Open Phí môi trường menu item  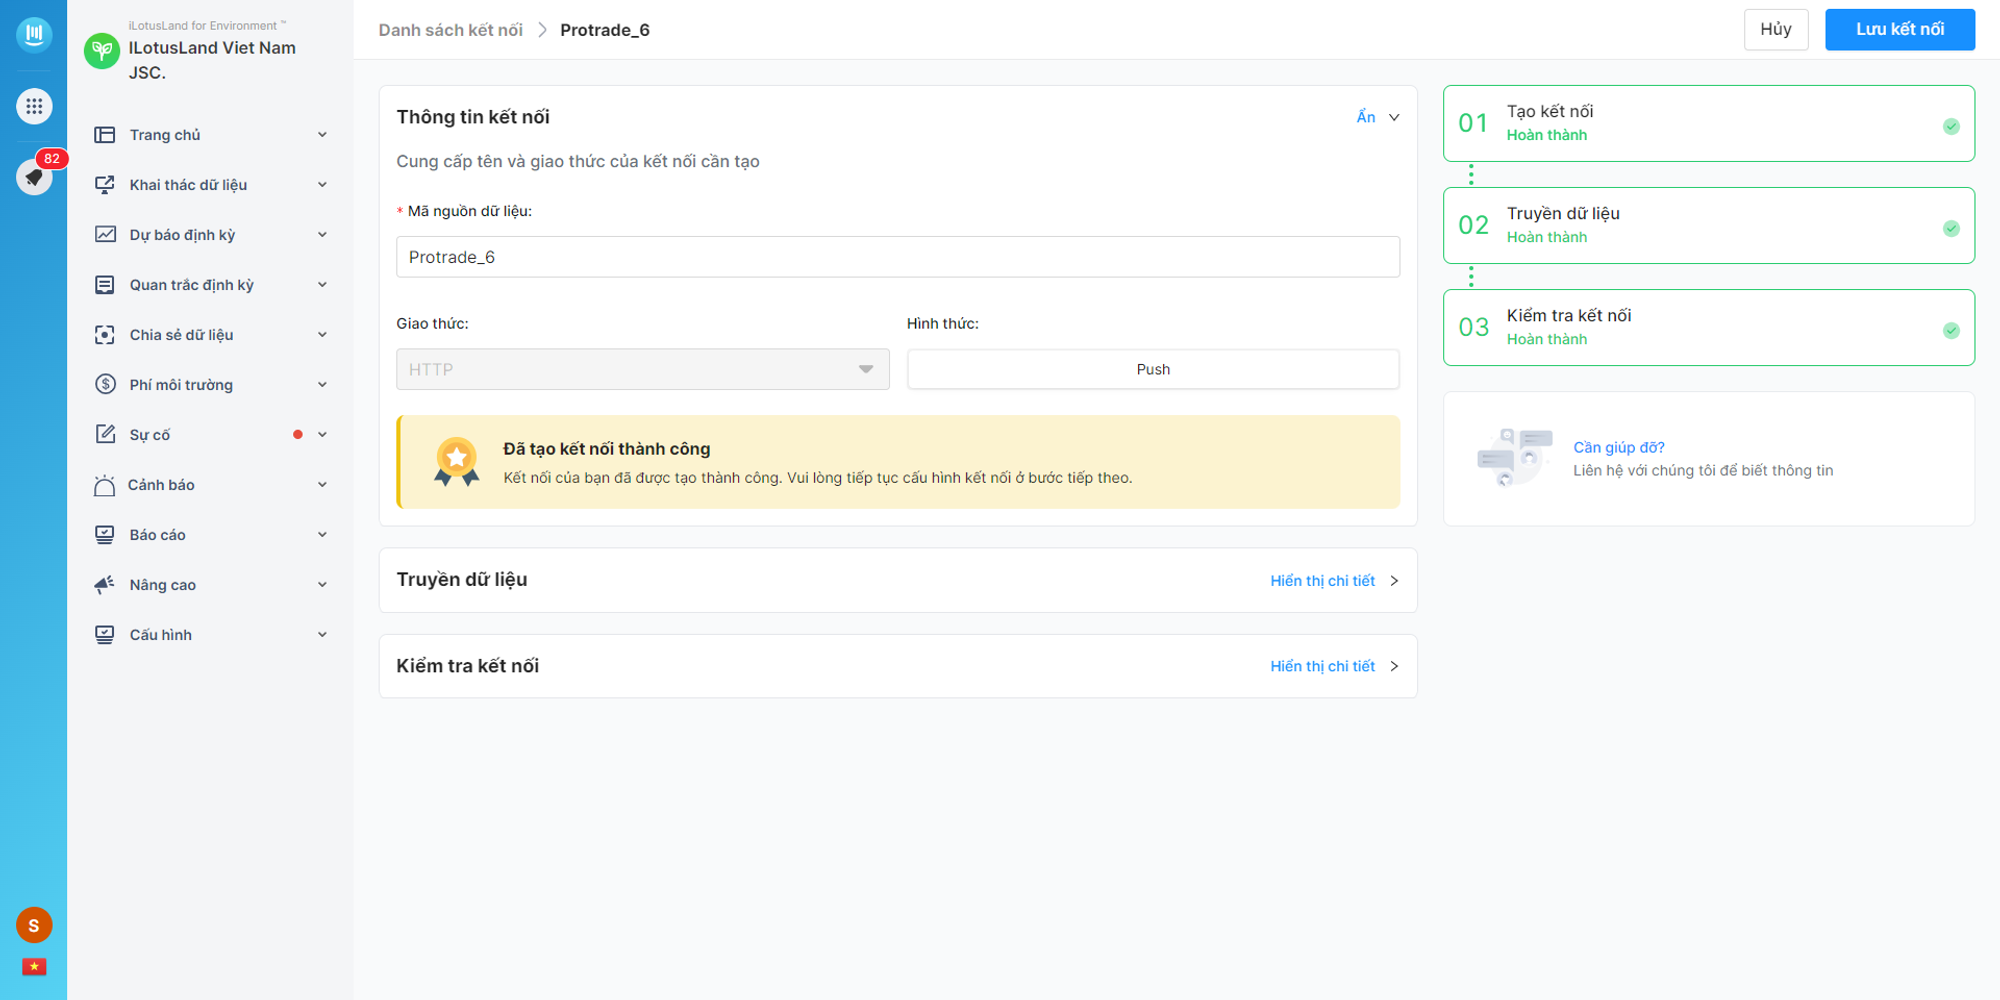coord(211,384)
